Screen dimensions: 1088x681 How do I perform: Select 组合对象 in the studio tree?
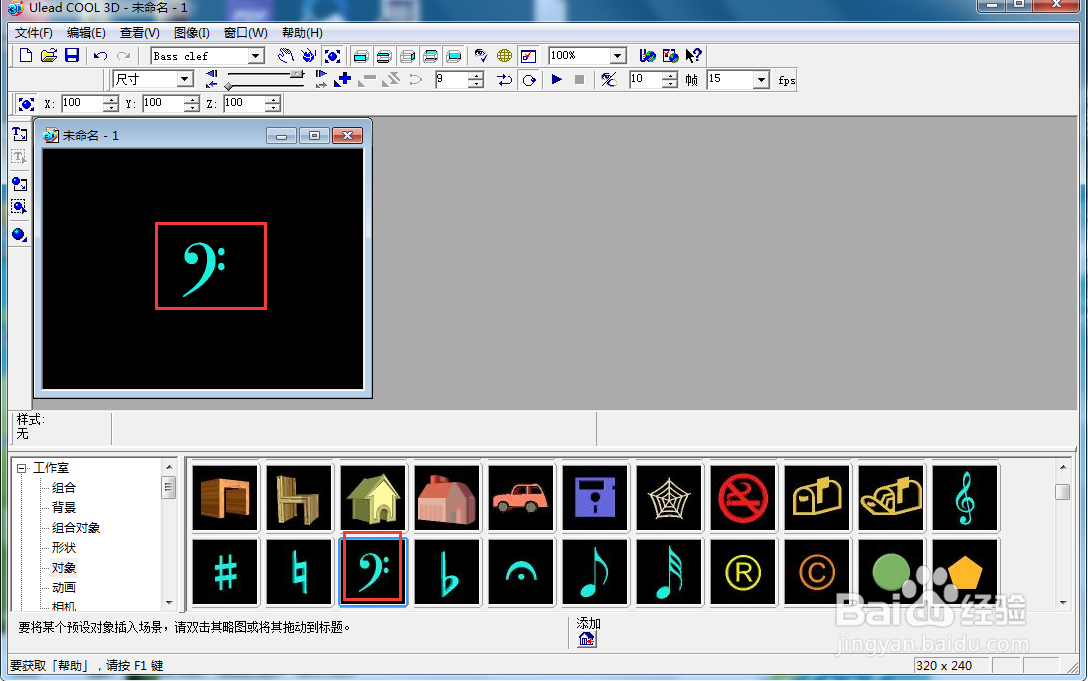76,528
